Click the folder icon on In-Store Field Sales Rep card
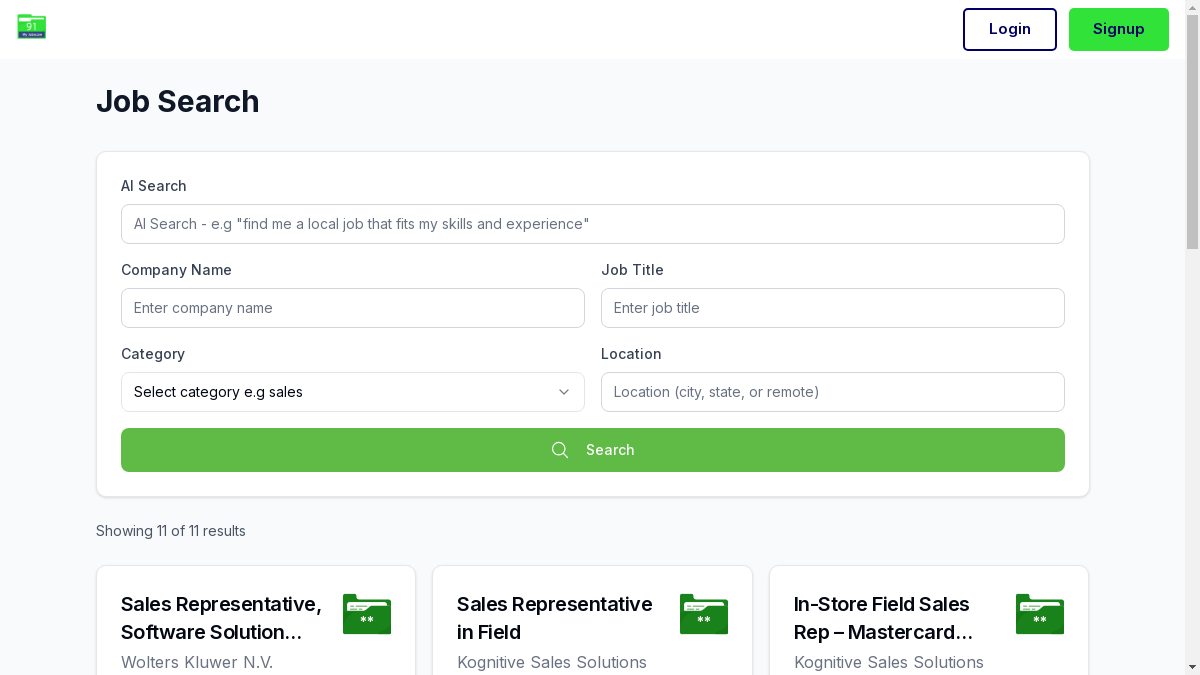The width and height of the screenshot is (1200, 675). coord(1040,614)
